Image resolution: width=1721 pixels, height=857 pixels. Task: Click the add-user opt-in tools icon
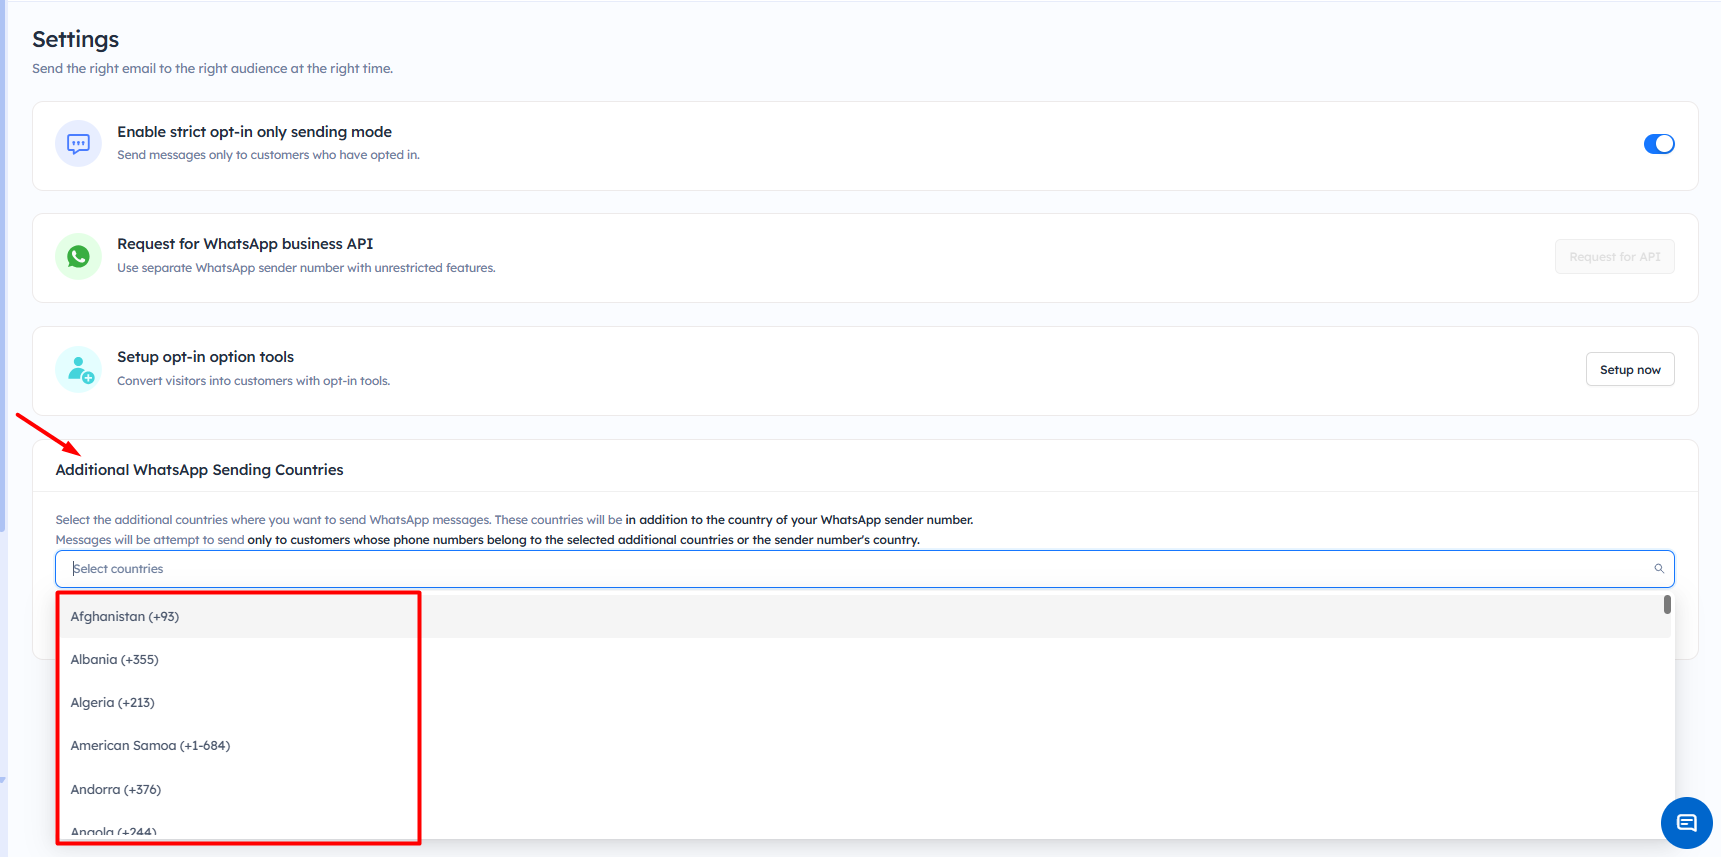pos(78,370)
